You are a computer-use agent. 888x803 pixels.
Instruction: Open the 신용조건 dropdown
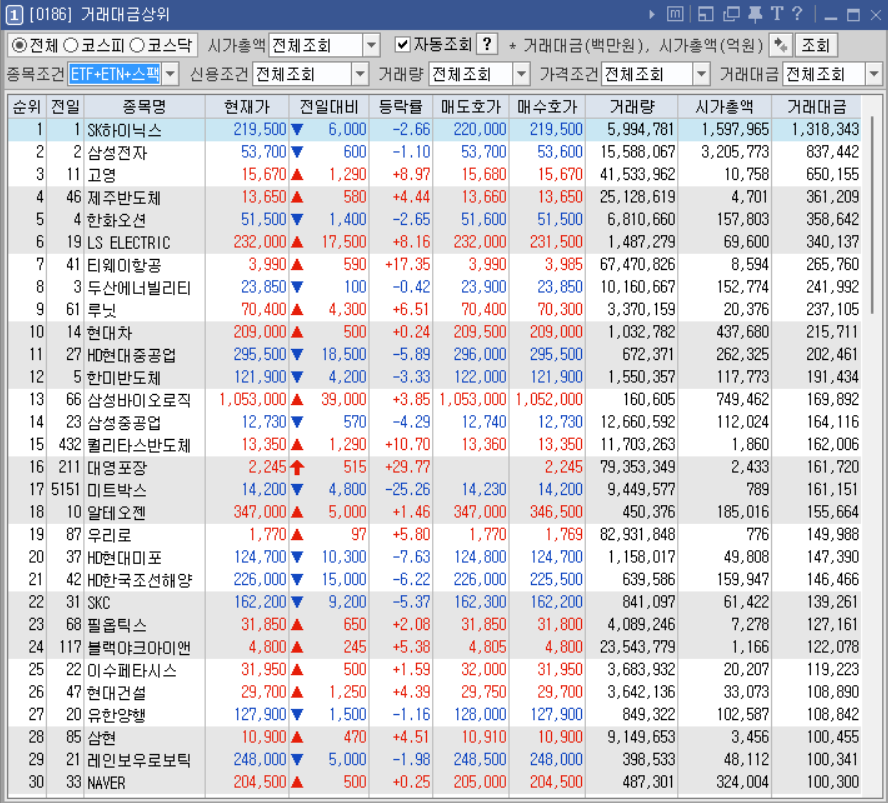(x=360, y=74)
